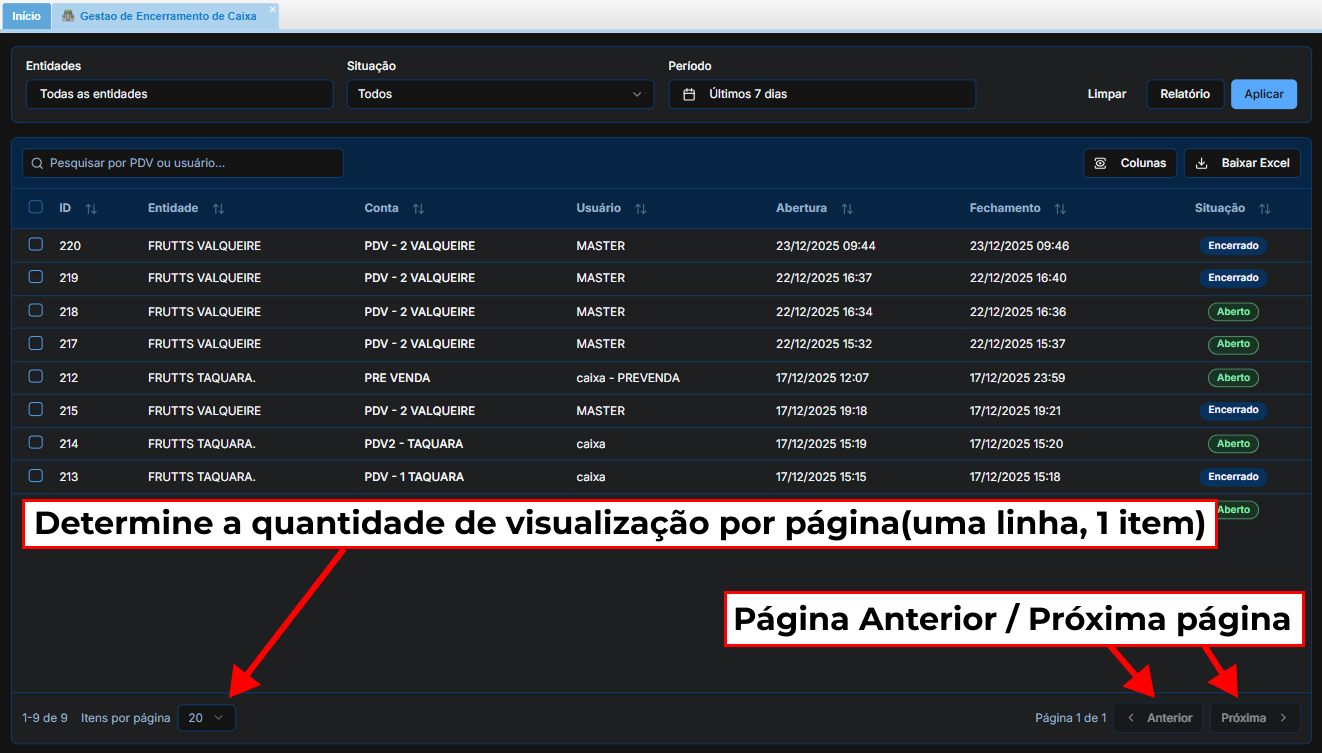Expand the Itens por página dropdown
The image size is (1322, 753).
coord(207,718)
